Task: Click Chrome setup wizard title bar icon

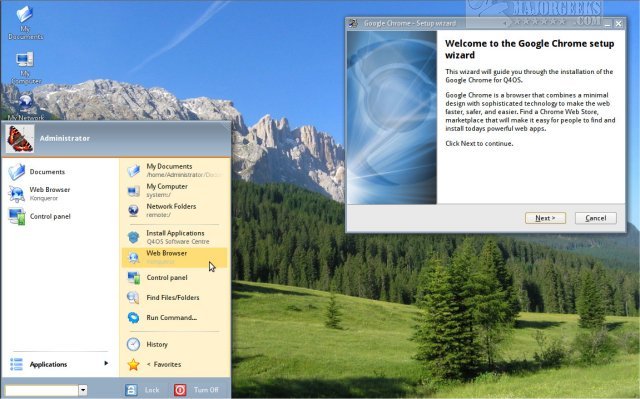Action: (x=353, y=23)
